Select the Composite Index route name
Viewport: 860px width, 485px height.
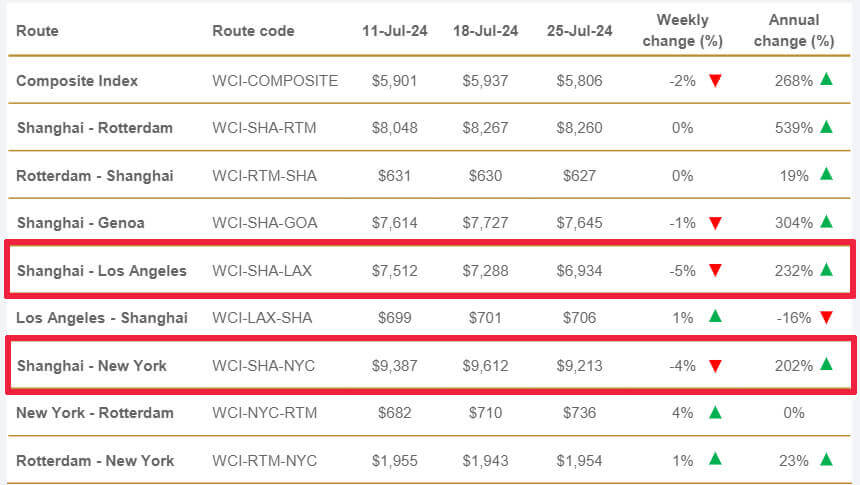[77, 81]
